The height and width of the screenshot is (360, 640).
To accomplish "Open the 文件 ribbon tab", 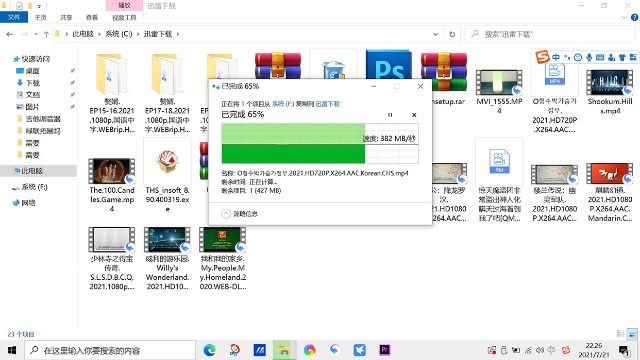I will tap(14, 17).
